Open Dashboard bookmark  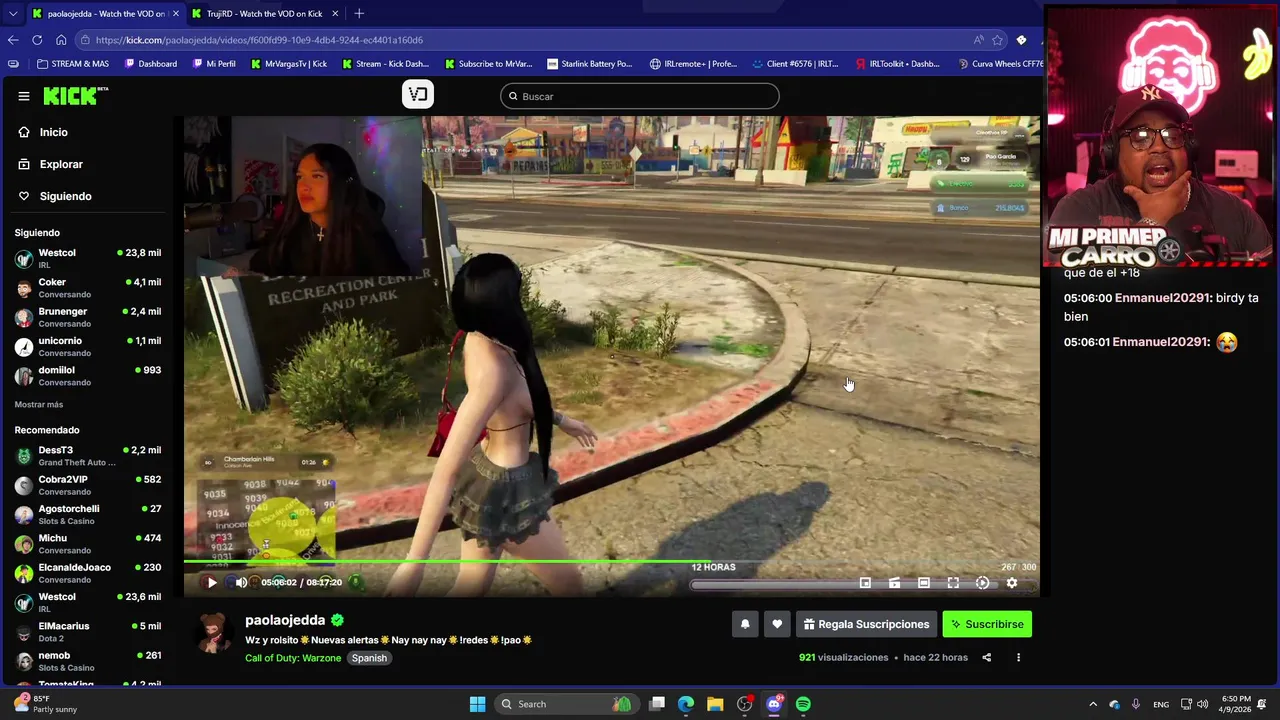tap(151, 64)
